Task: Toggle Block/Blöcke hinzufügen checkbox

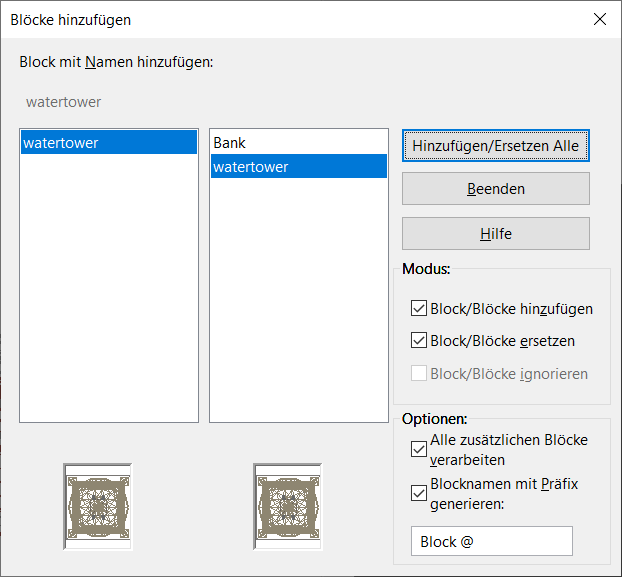Action: 419,308
